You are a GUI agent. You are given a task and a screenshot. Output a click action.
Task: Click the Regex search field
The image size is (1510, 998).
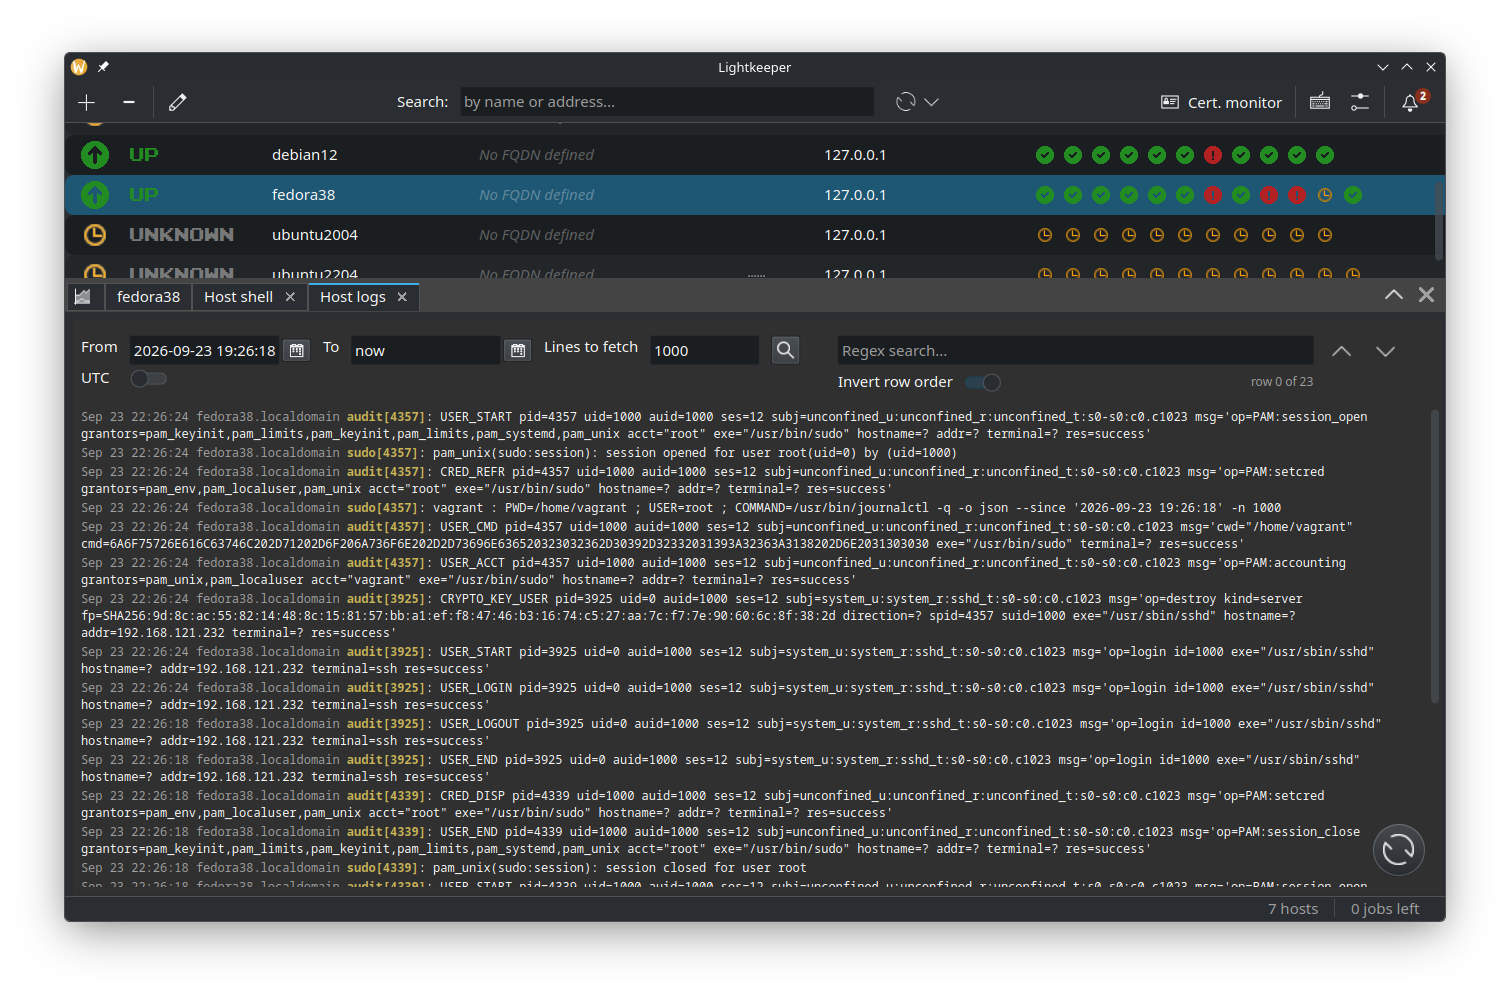(x=1075, y=350)
